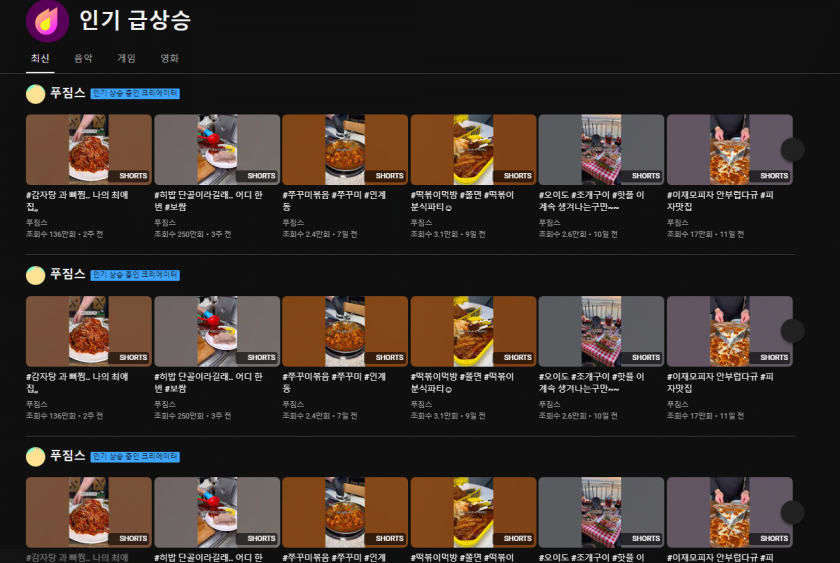The height and width of the screenshot is (563, 840).
Task: Click the 푸짐스 channel avatar in the third section
Action: coord(35,457)
